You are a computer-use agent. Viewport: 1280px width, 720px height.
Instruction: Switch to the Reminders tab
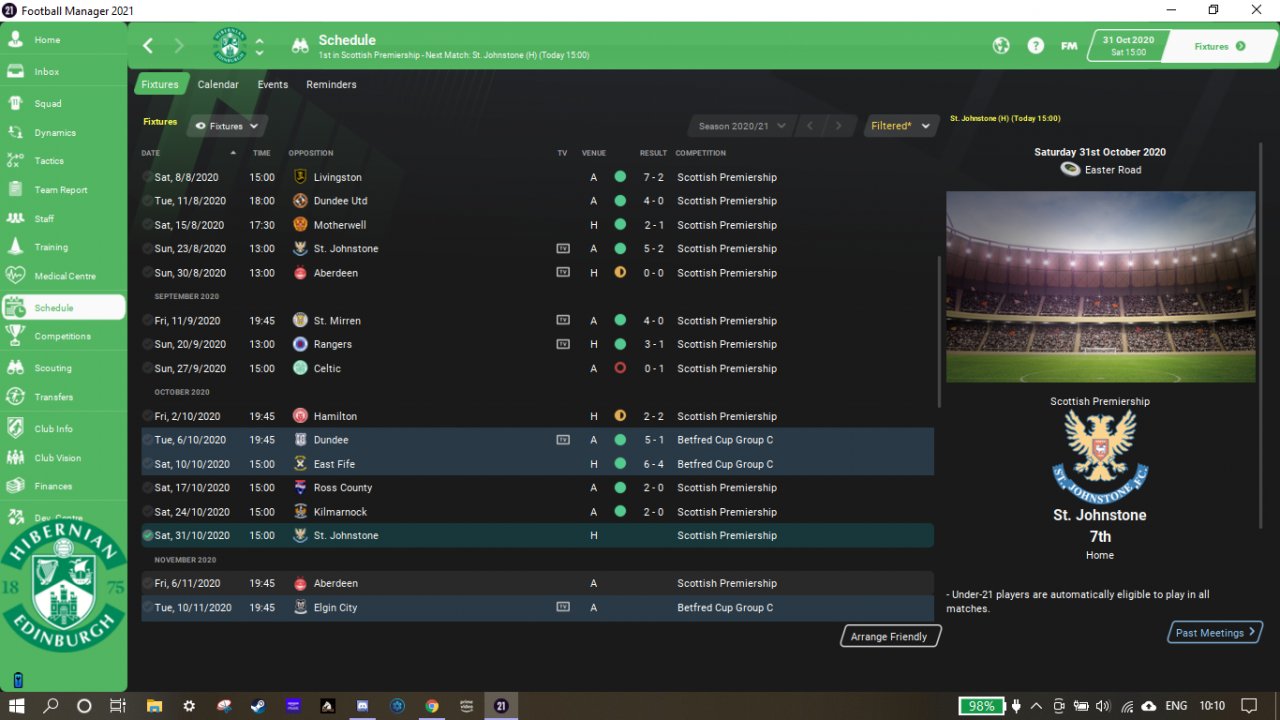[x=331, y=85]
